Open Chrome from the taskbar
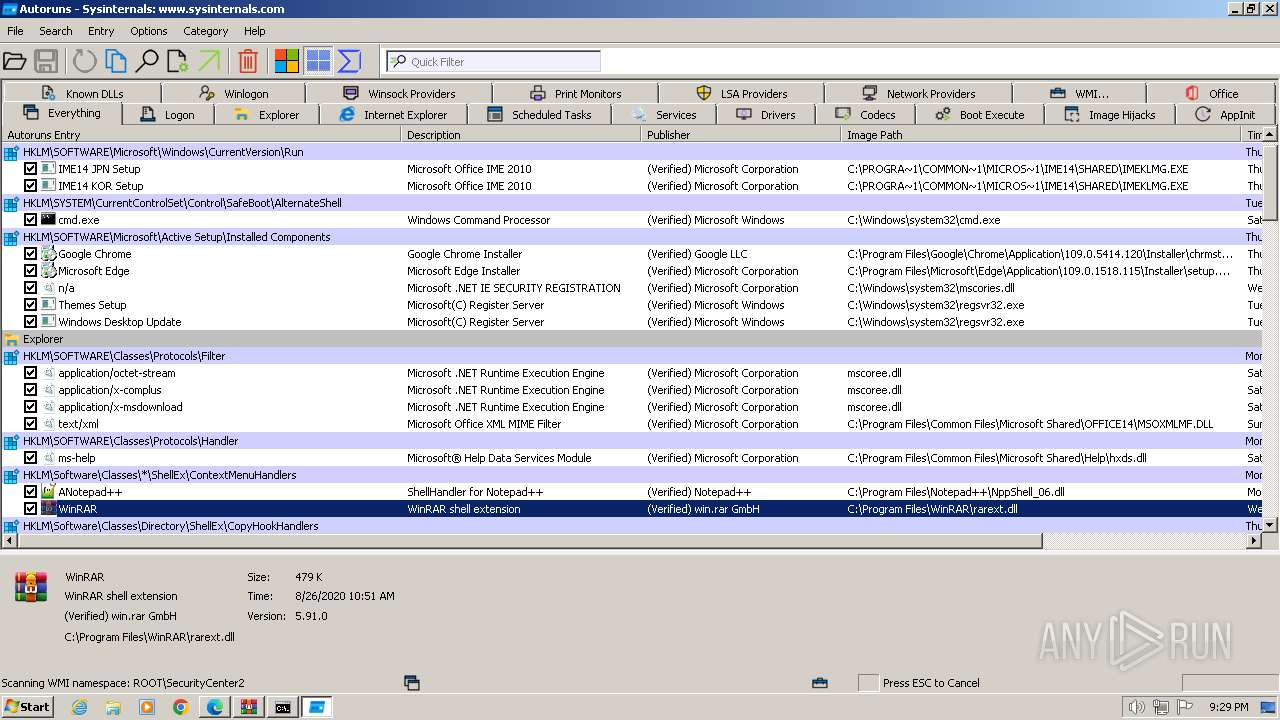 click(180, 707)
